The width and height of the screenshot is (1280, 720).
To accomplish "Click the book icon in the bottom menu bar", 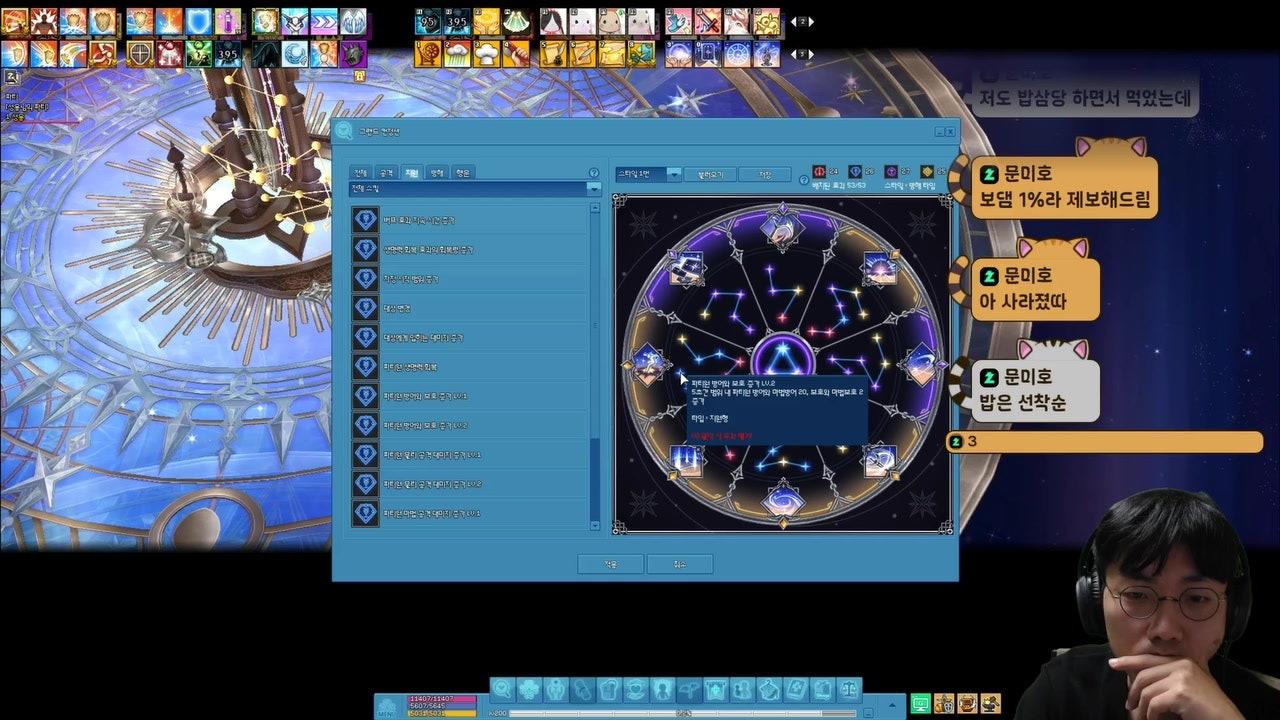I will tap(796, 689).
